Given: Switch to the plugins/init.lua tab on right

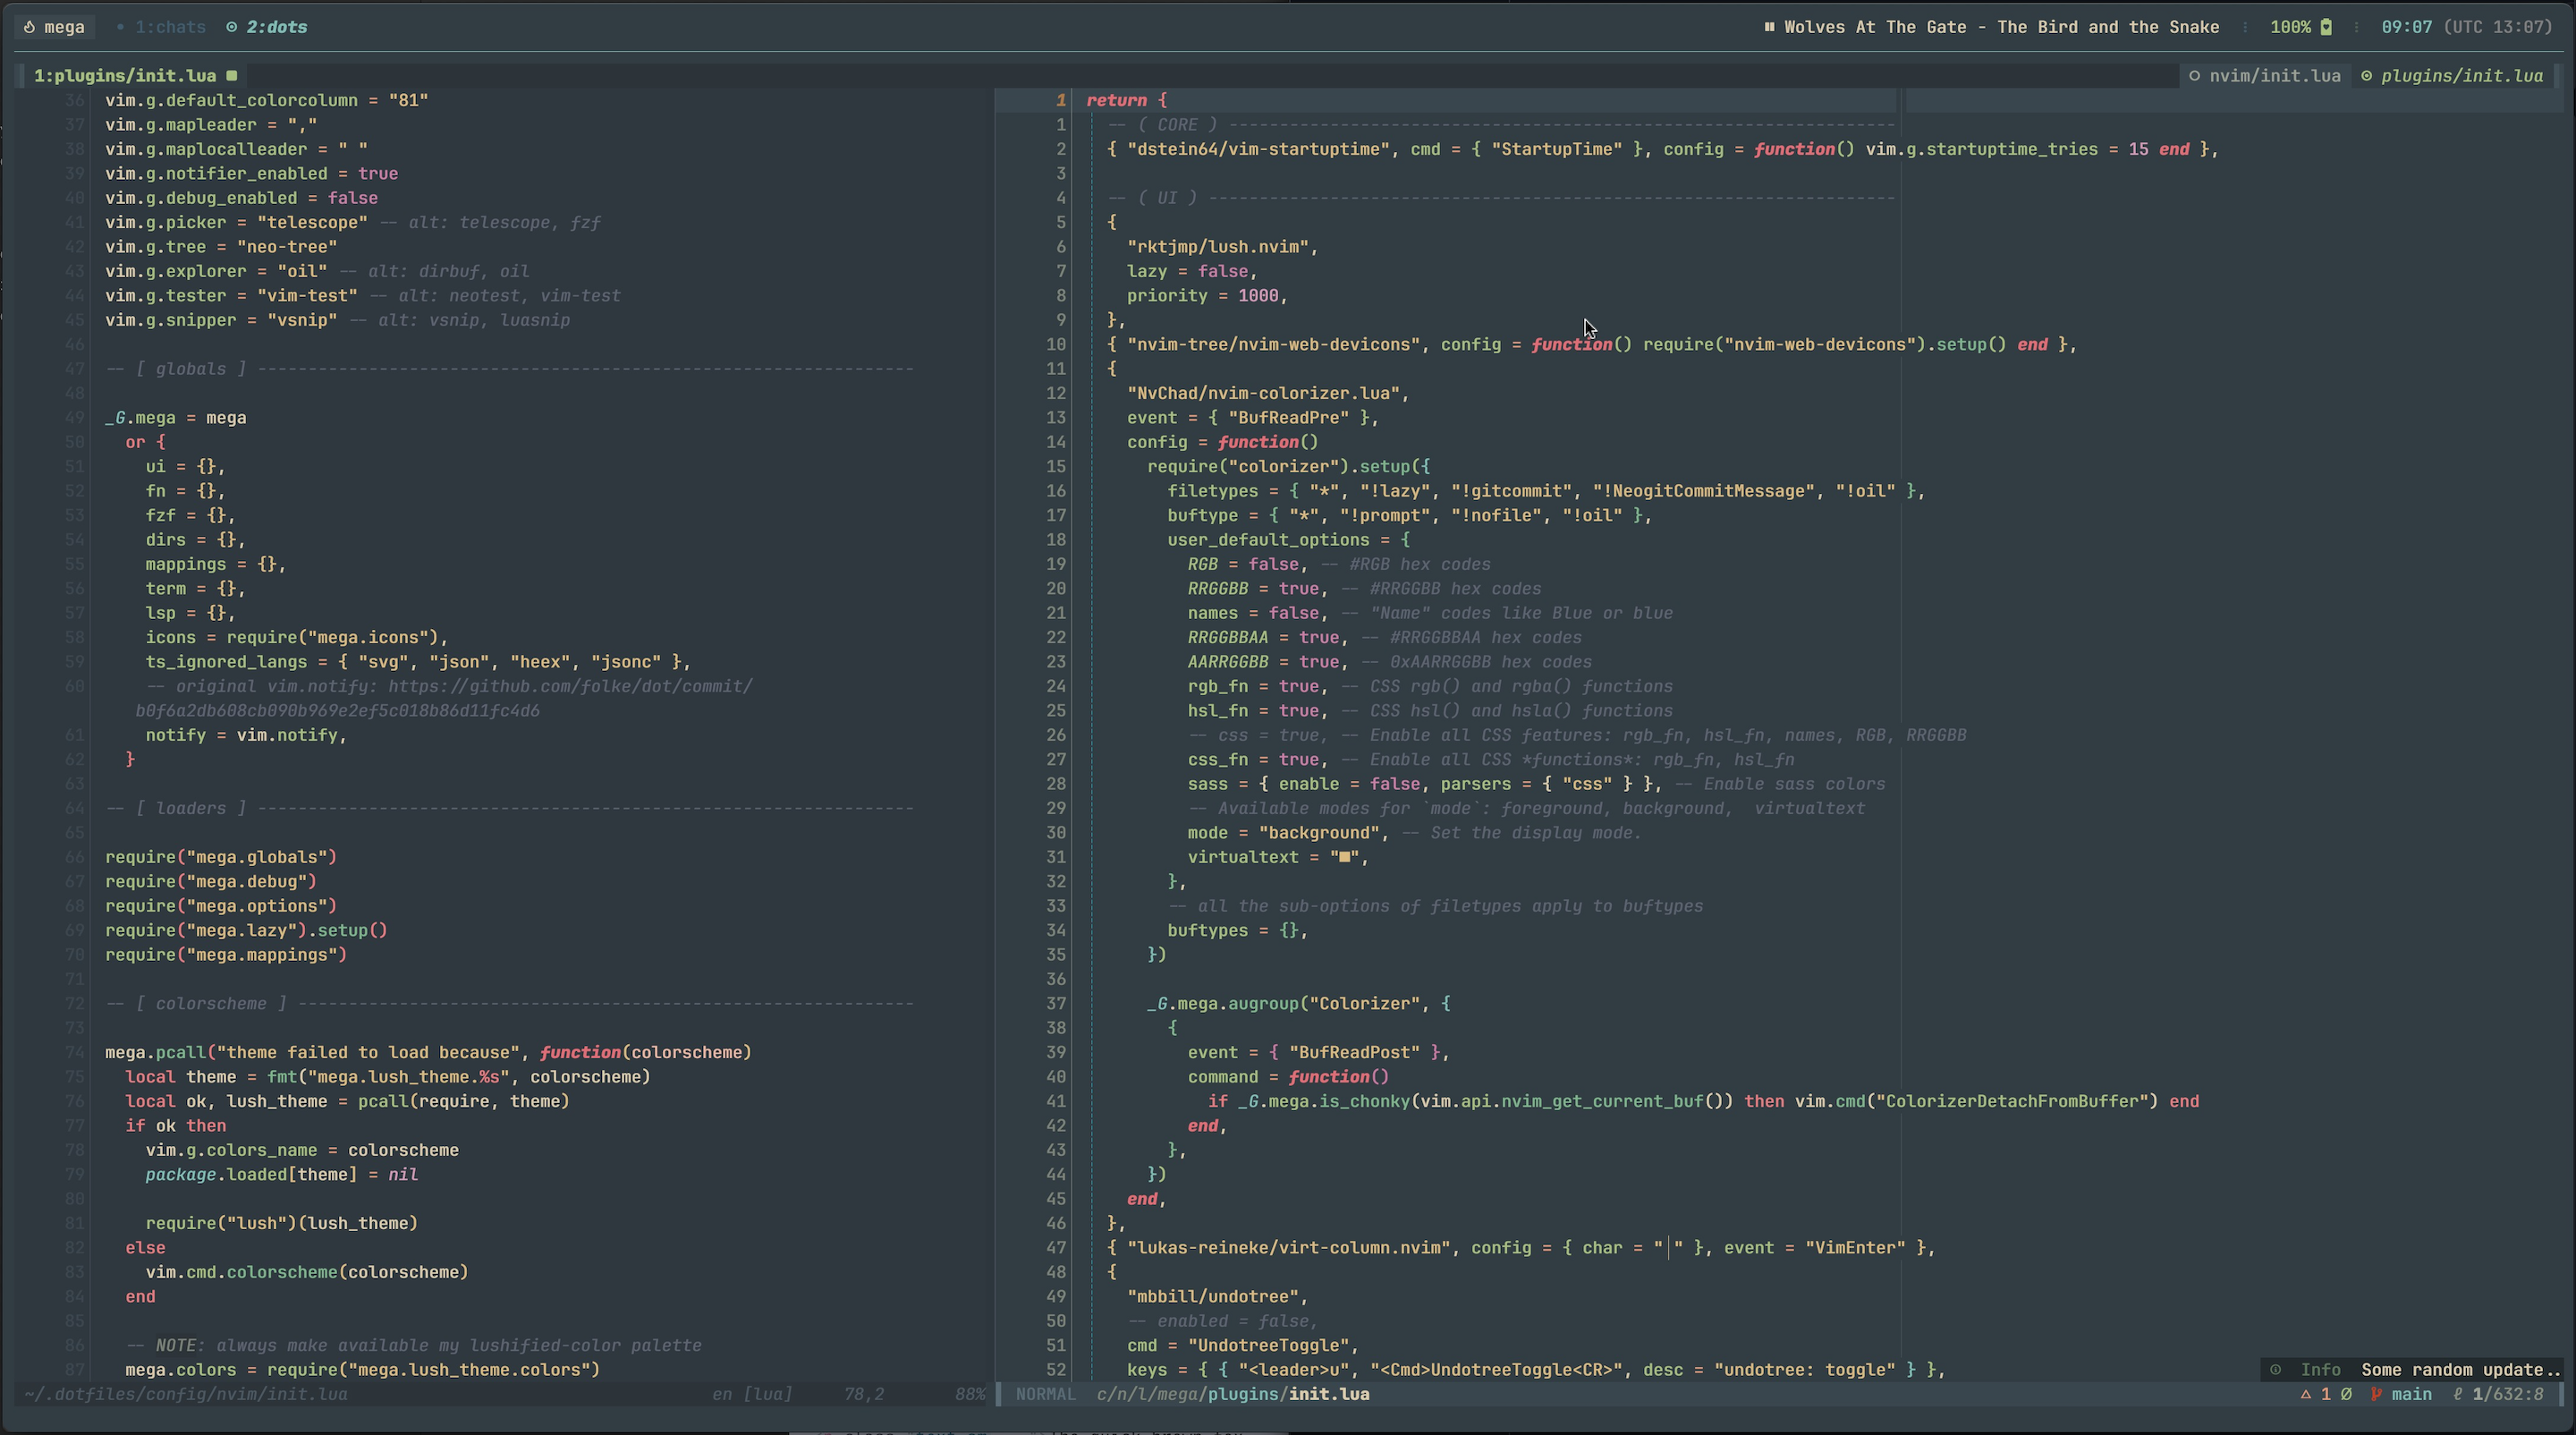Looking at the screenshot, I should coord(2462,76).
